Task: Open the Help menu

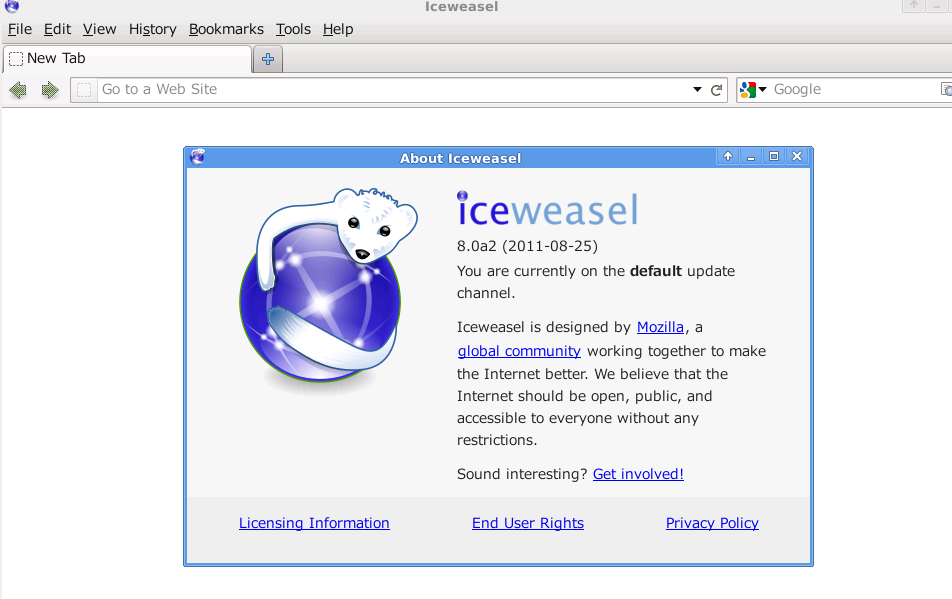Action: coord(338,29)
